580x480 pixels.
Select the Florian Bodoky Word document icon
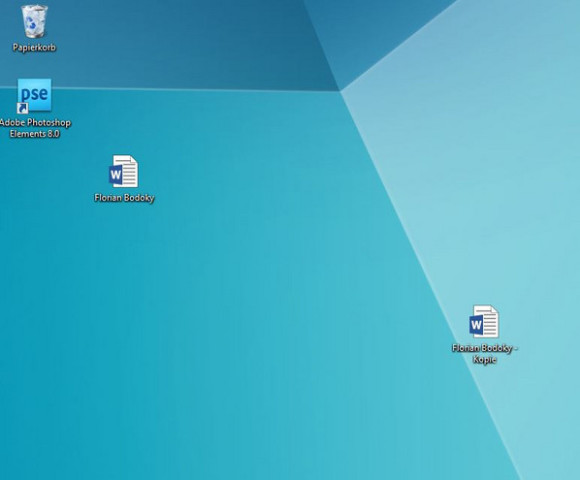(x=124, y=171)
